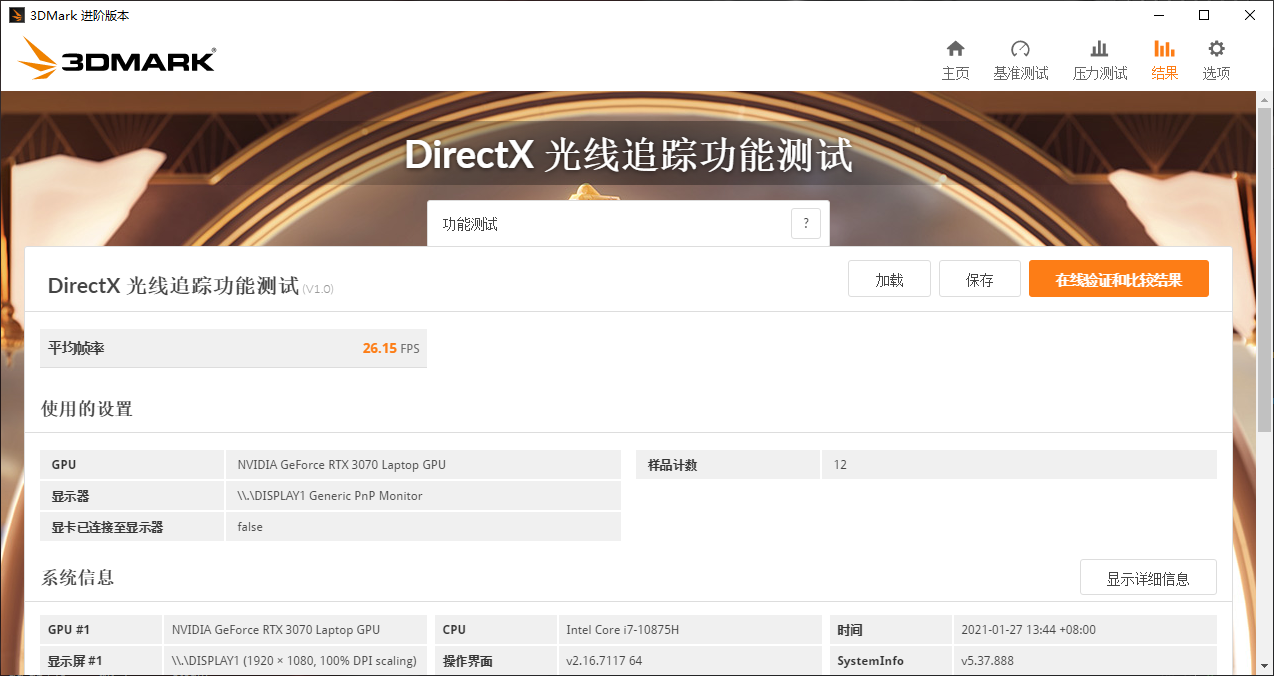The image size is (1274, 676).
Task: Click the question mark help button
Action: [806, 224]
